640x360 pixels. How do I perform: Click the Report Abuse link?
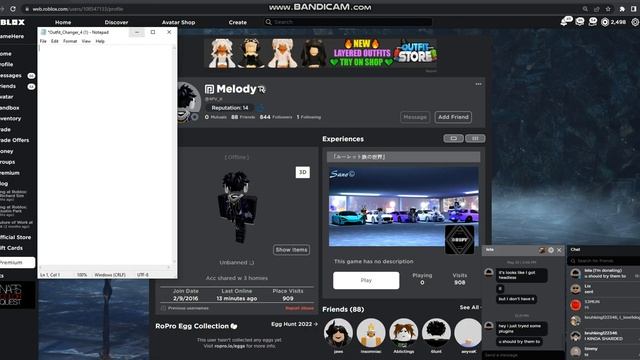click(x=300, y=308)
